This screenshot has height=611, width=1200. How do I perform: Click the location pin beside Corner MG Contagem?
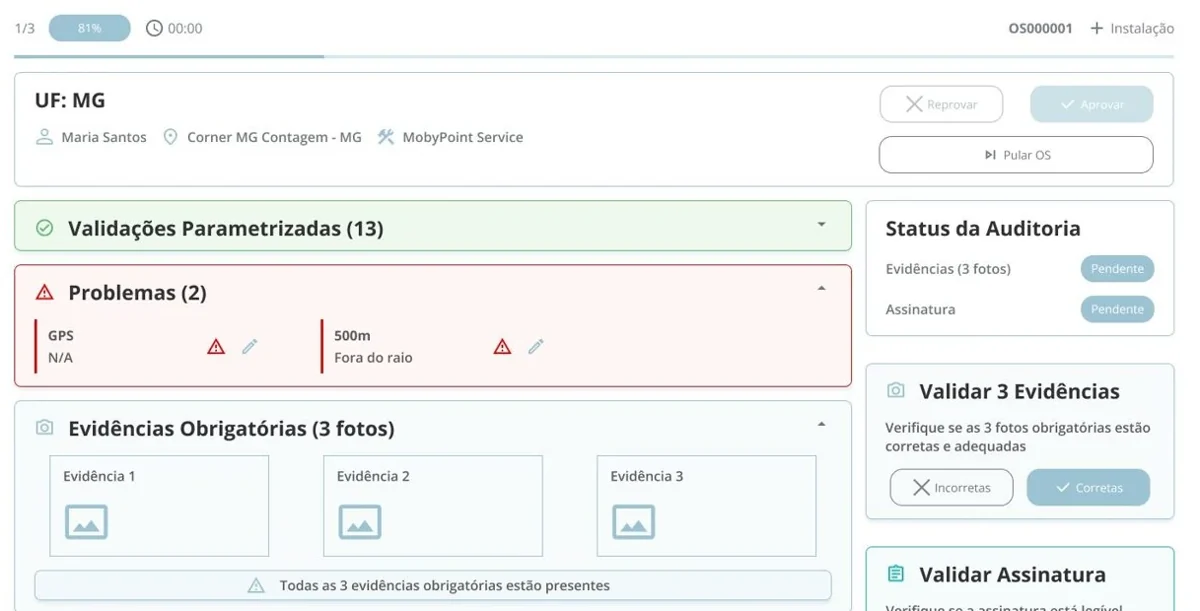[170, 137]
